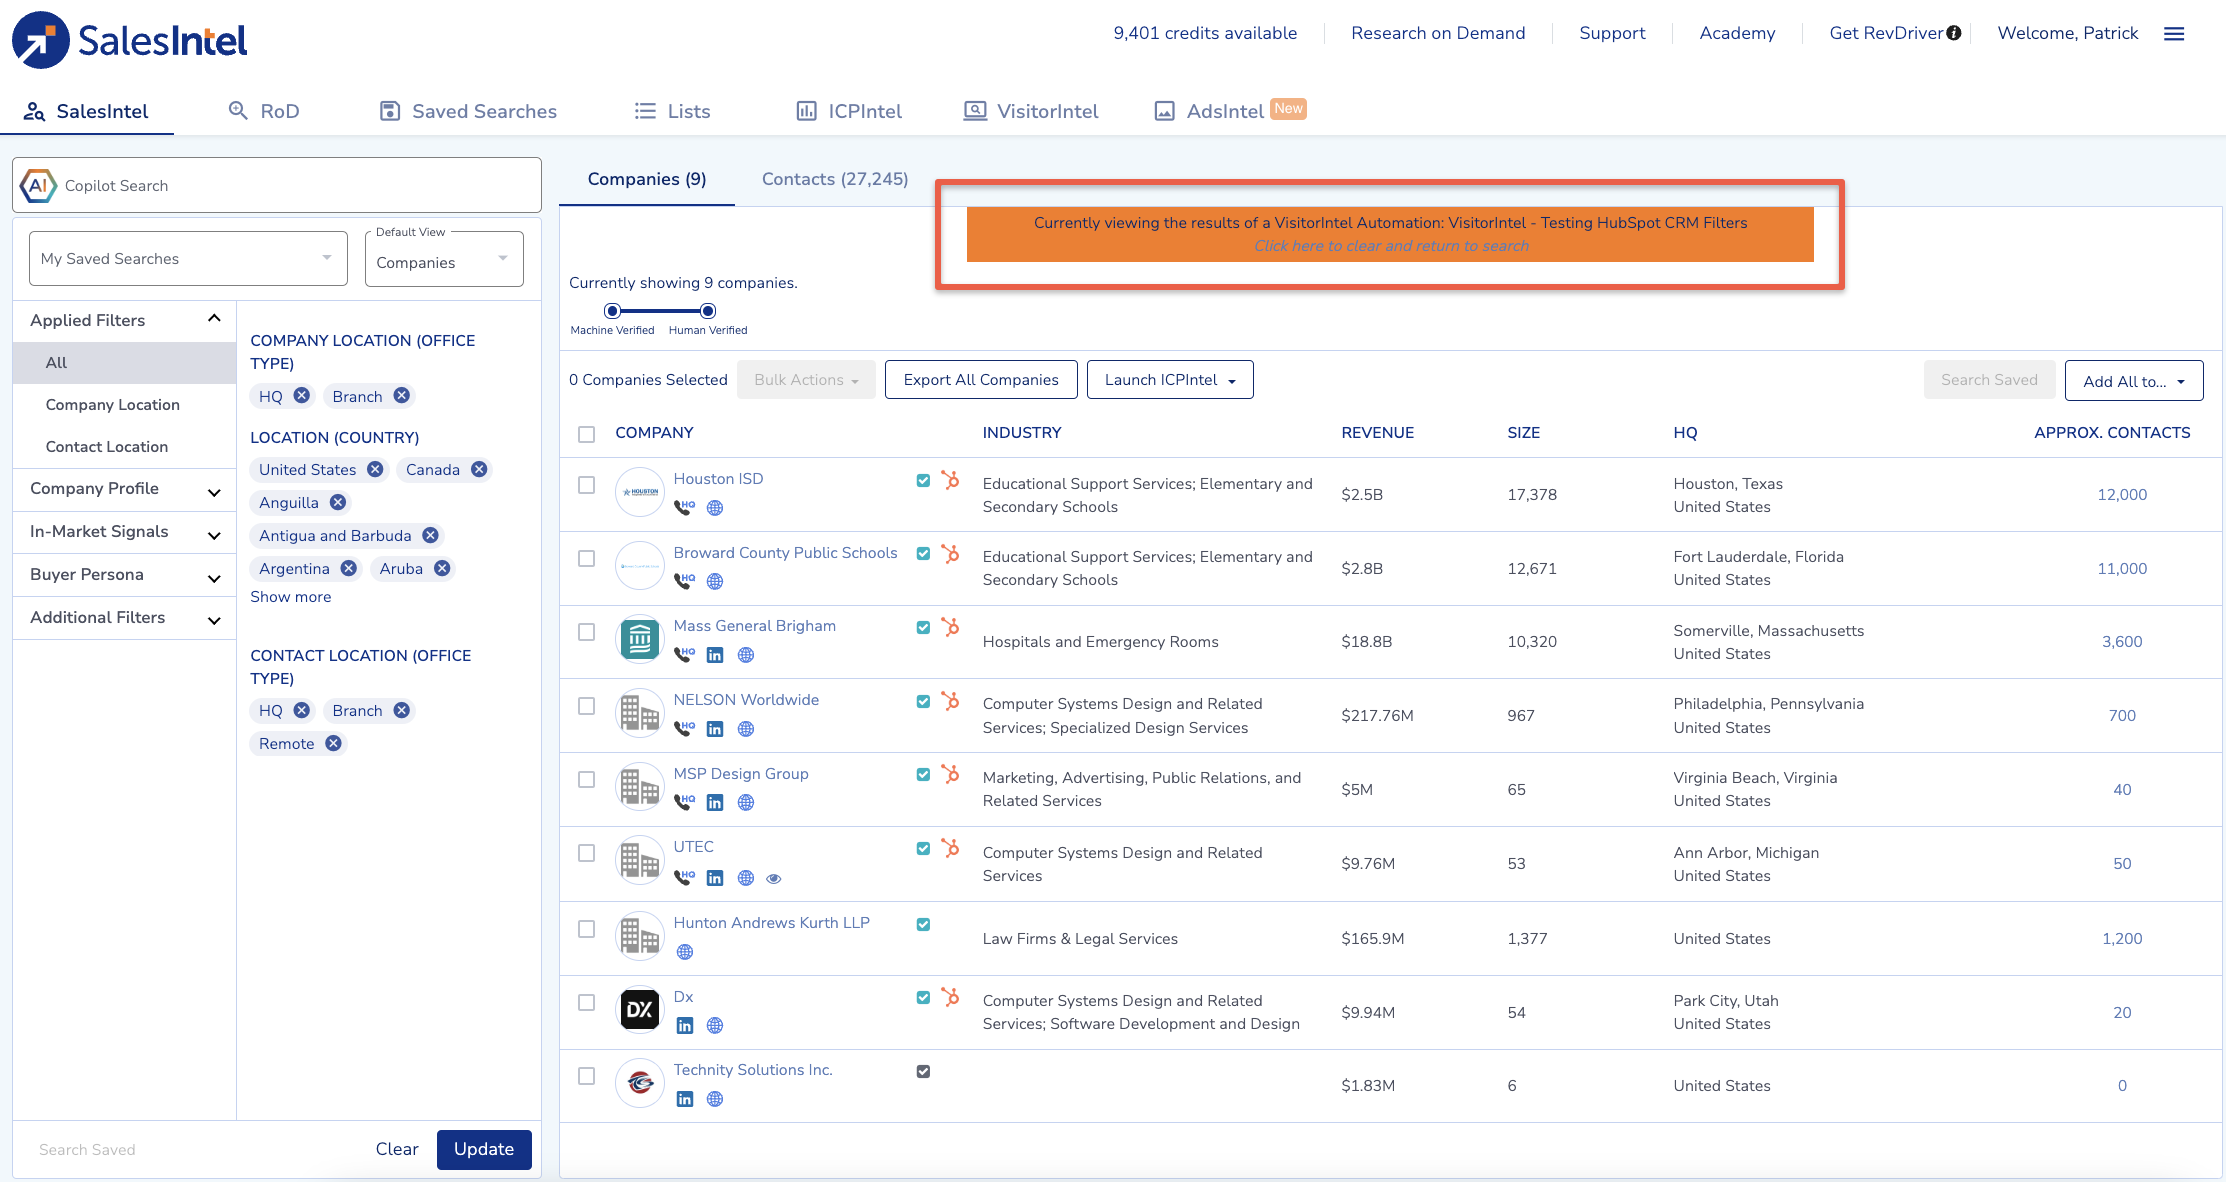Select the NELSON Worldwide checkbox
Screen dimensions: 2226x1182
[x=587, y=706]
